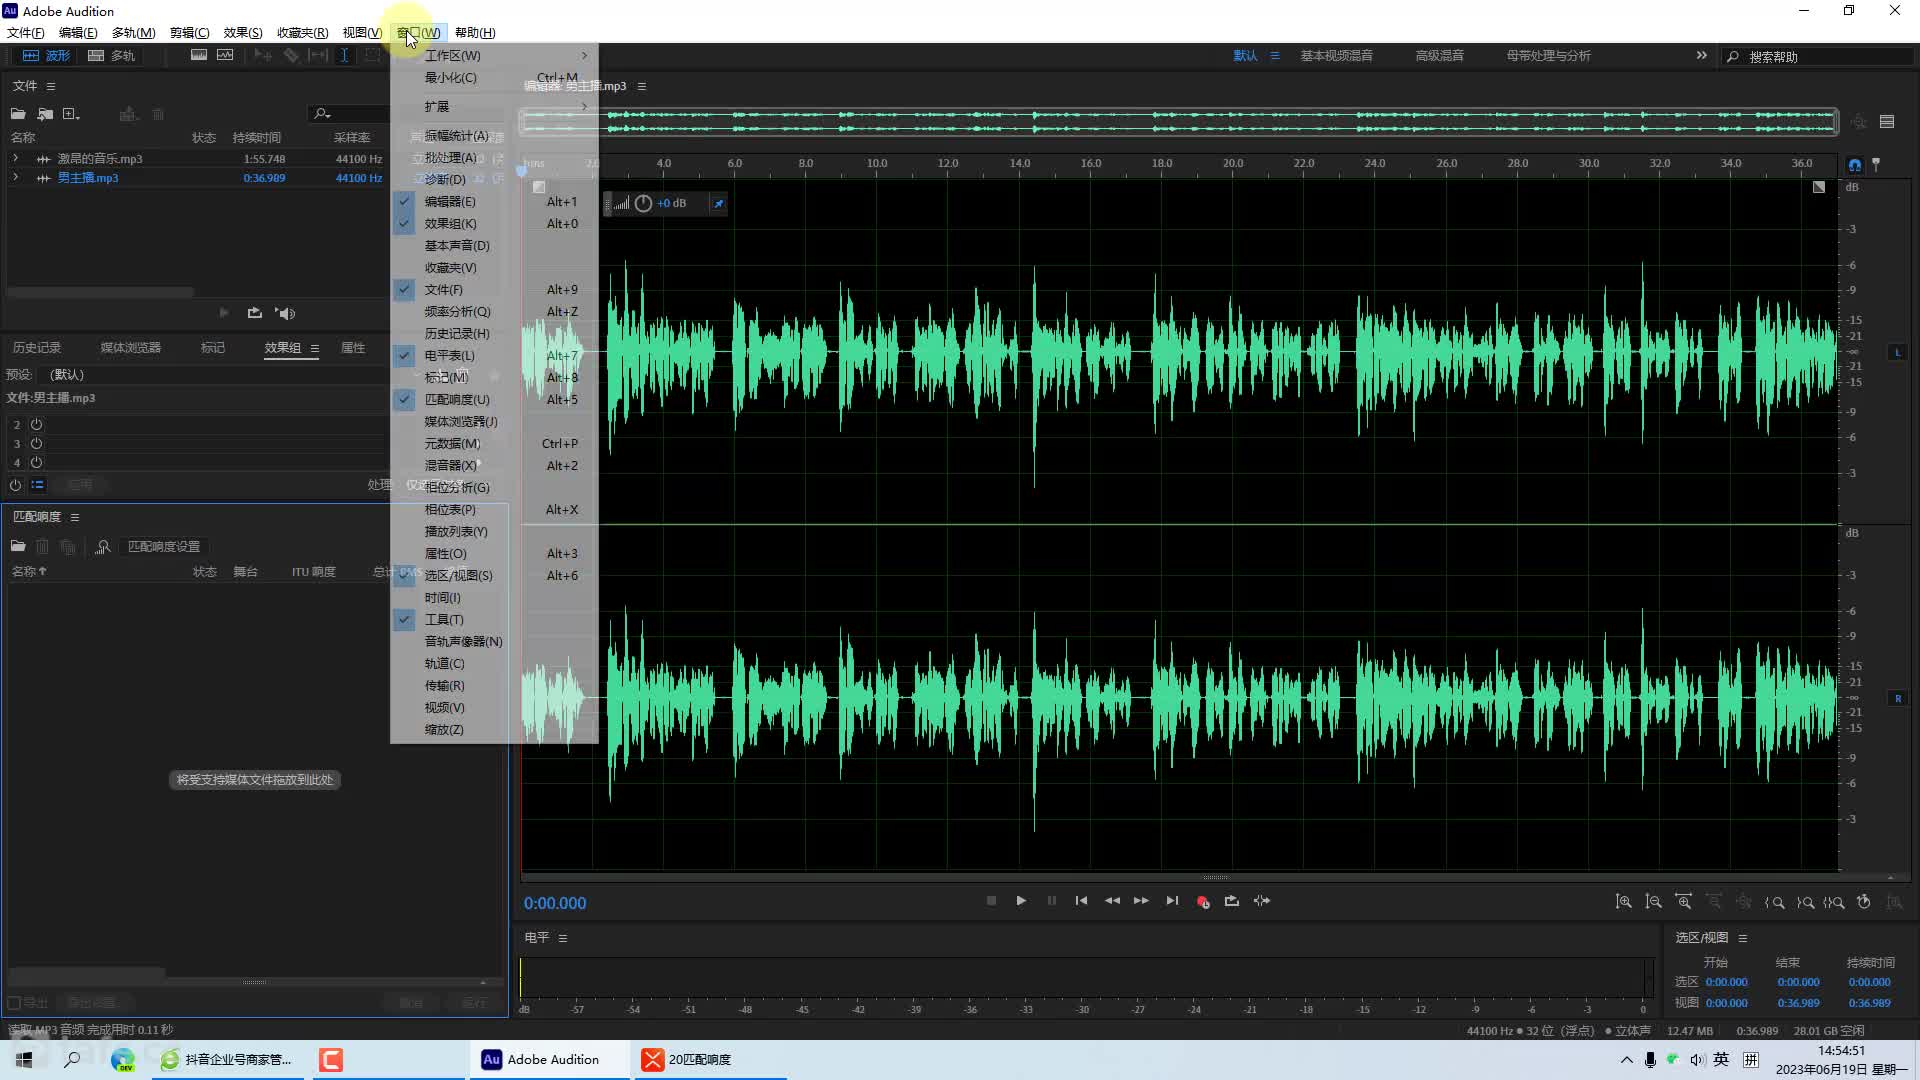
Task: Uncheck 效果组(K) in the Window menu
Action: point(495,224)
